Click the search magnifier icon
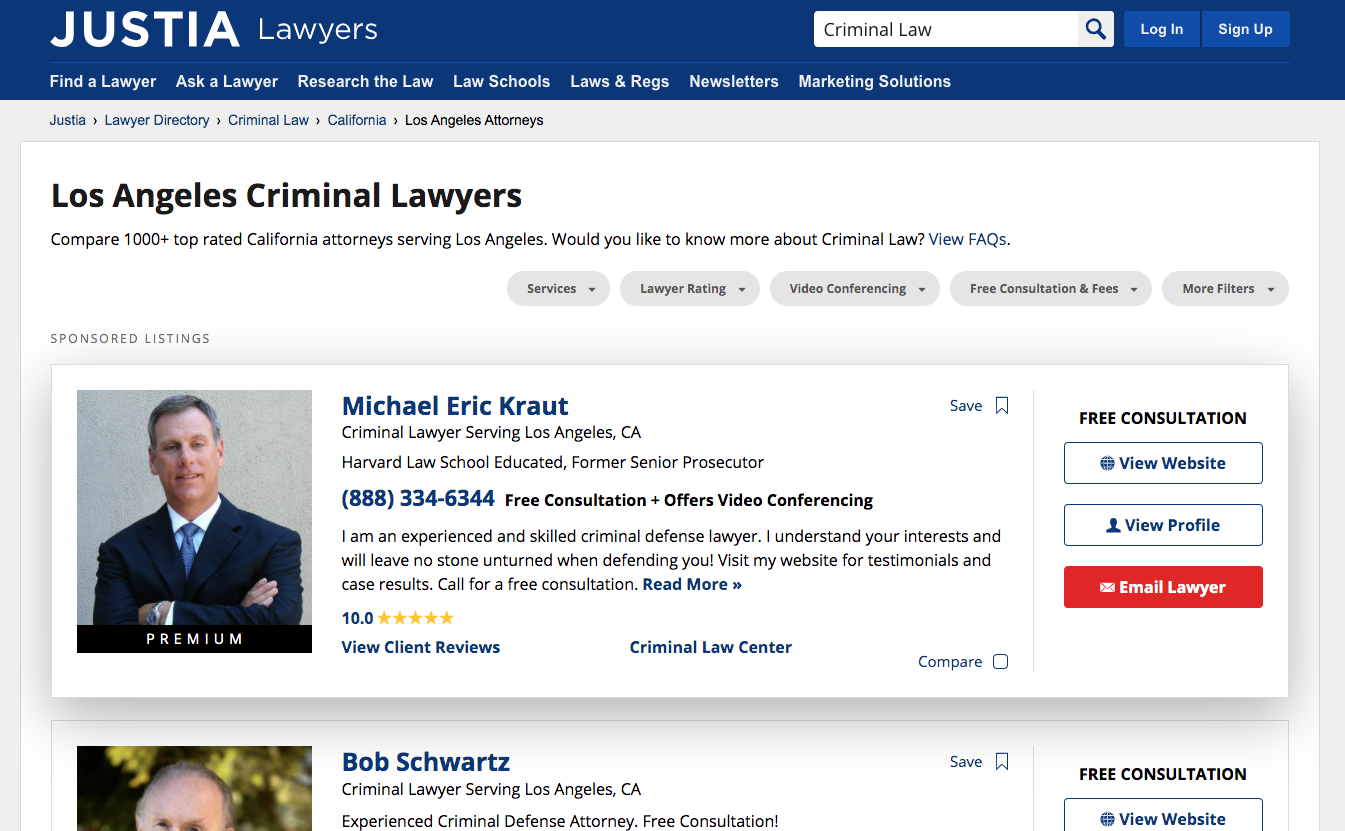Viewport: 1345px width, 831px height. coord(1096,29)
